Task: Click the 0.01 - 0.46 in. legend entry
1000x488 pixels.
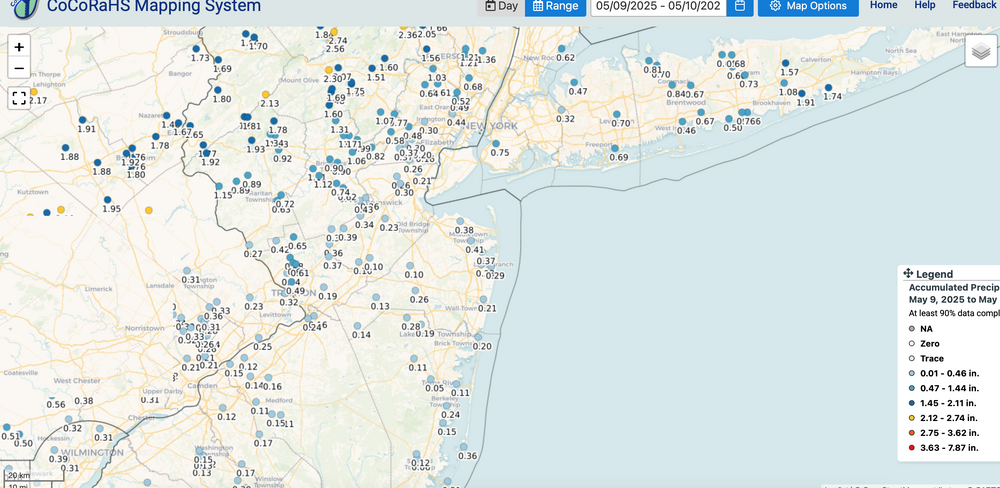Action: tap(945, 373)
